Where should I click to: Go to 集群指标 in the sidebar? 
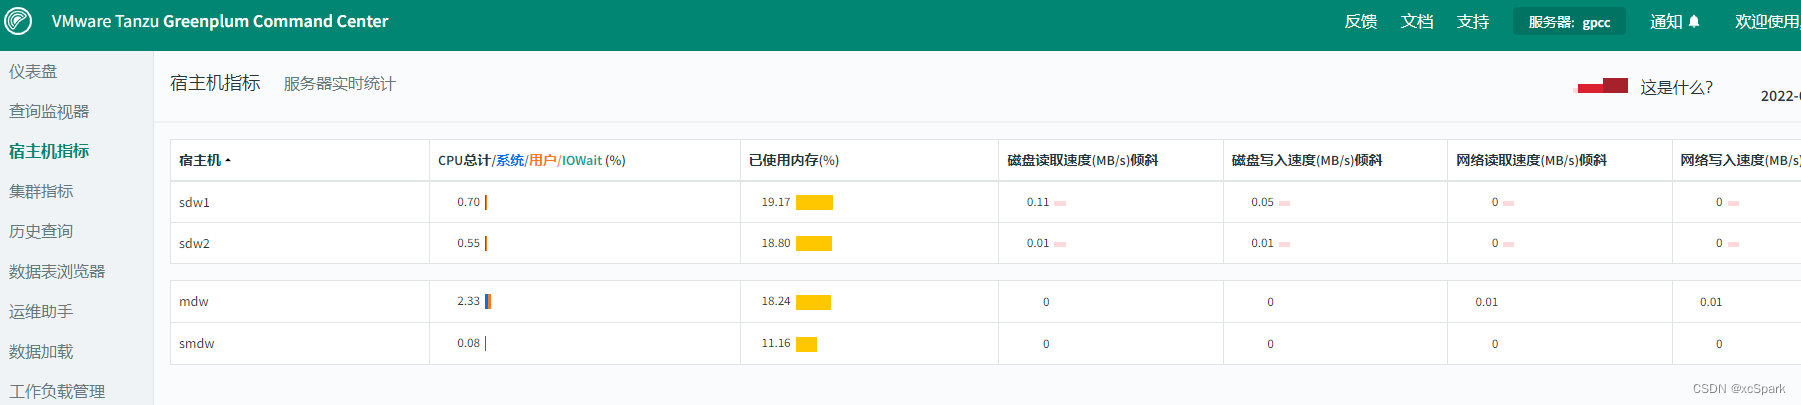point(41,191)
